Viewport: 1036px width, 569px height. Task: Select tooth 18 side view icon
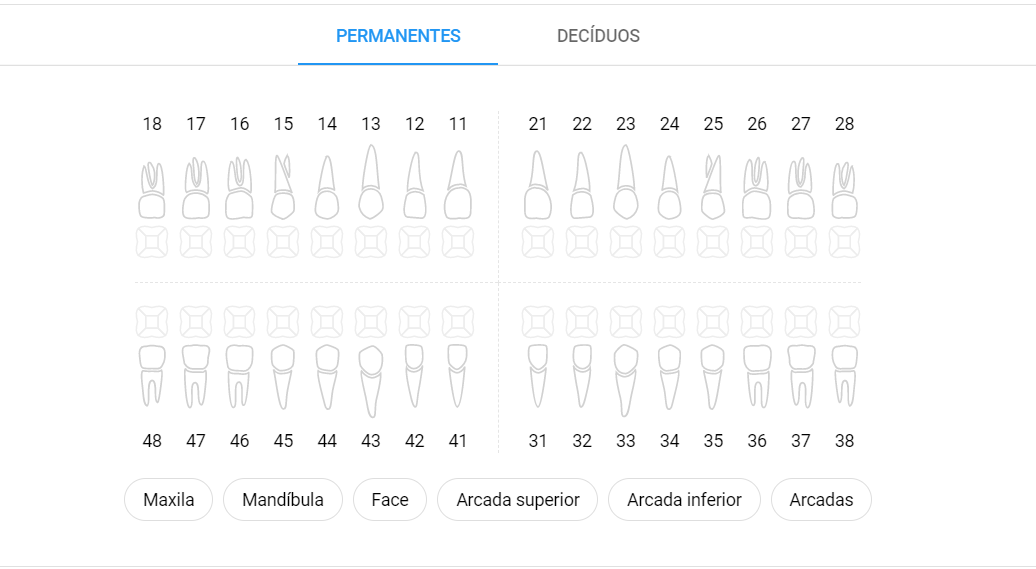[152, 190]
